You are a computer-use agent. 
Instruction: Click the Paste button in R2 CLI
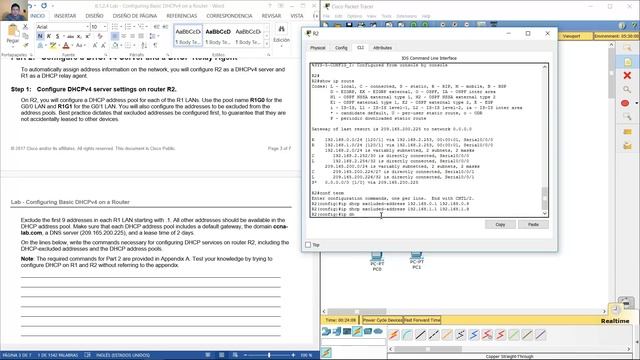pyautogui.click(x=533, y=224)
